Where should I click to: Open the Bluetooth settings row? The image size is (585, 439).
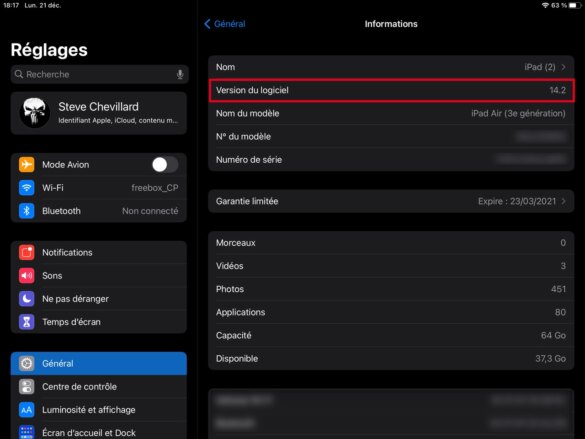[x=99, y=211]
